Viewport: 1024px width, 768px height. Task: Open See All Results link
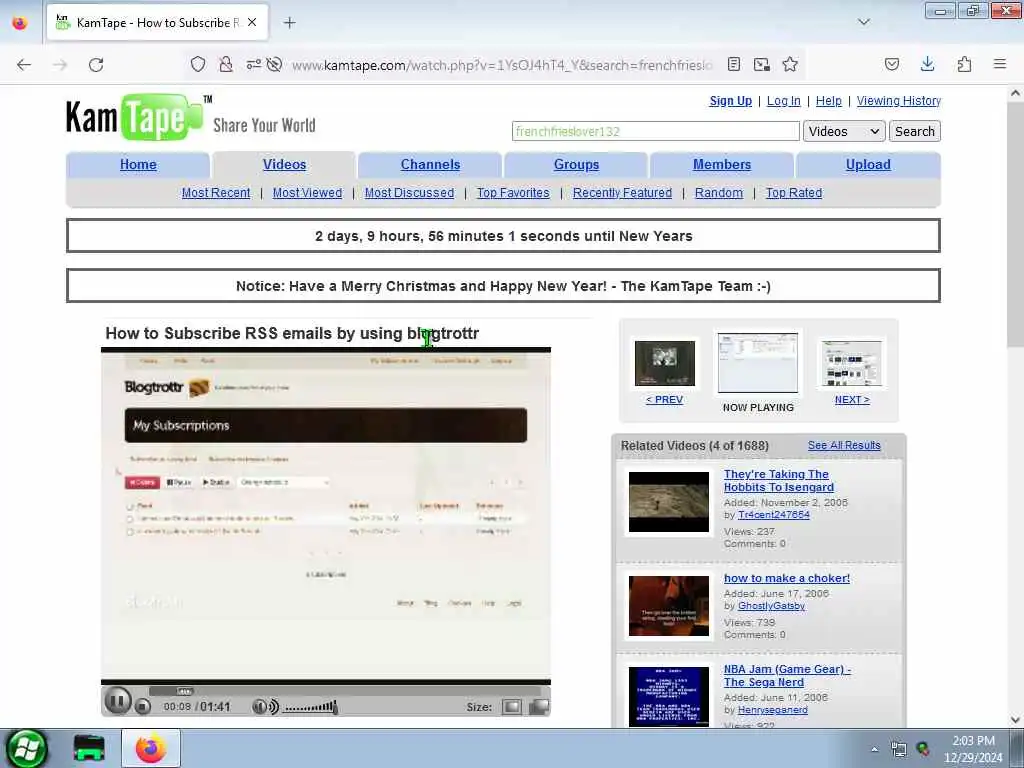[844, 445]
